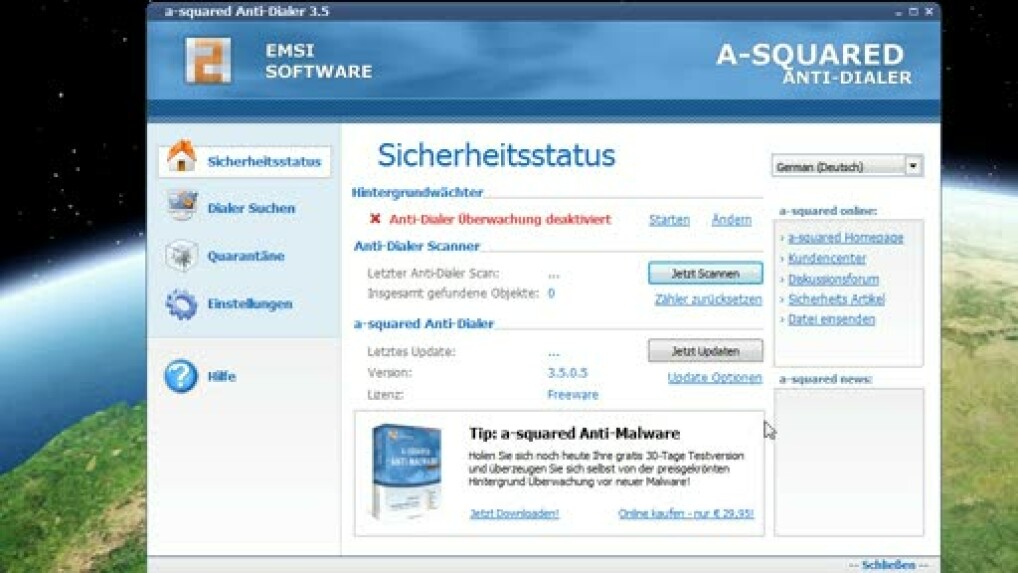This screenshot has height=573, width=1018.
Task: Click the Quarantäne box icon
Action: (x=181, y=255)
